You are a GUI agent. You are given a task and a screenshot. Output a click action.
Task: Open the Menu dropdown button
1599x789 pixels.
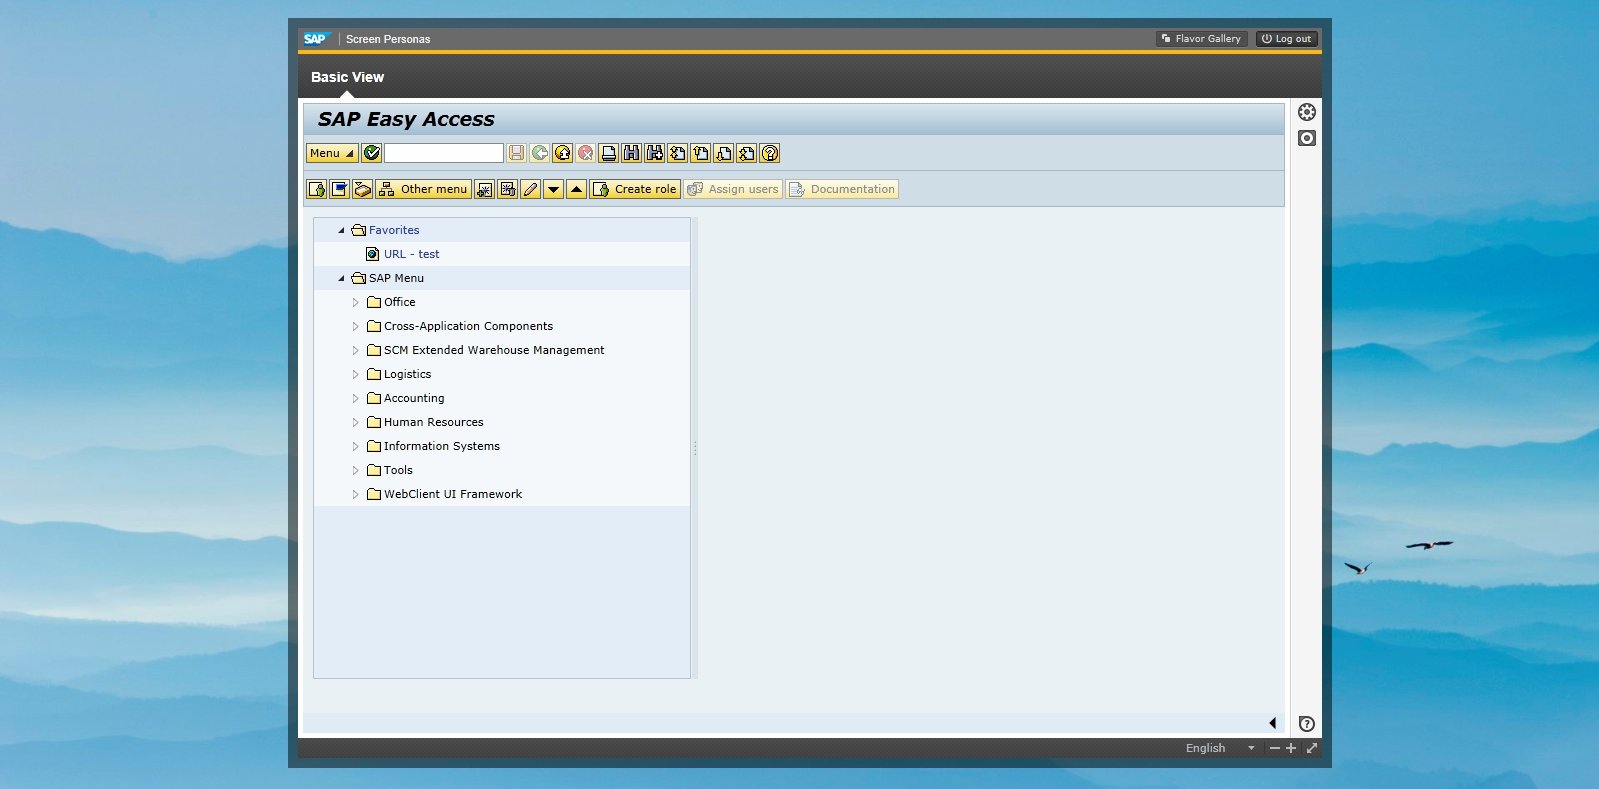pos(332,153)
